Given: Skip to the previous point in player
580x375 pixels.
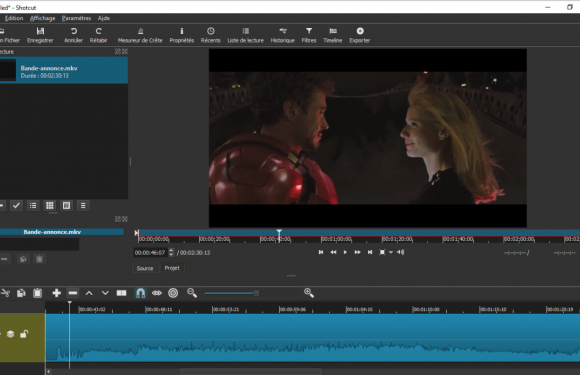Looking at the screenshot, I should coord(321,252).
